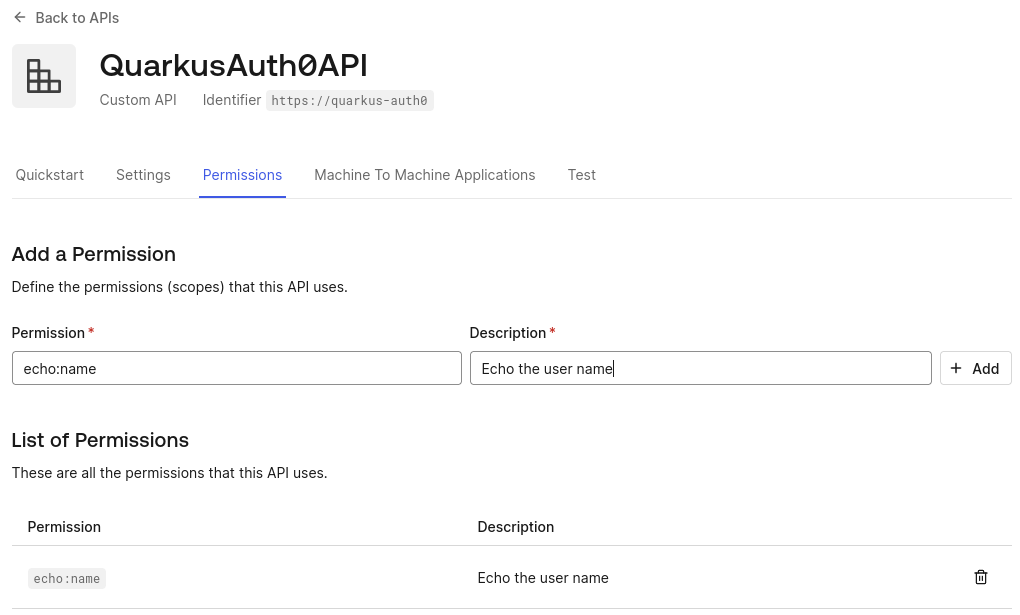The height and width of the screenshot is (615, 1020).
Task: Click the Custom API label
Action: [138, 100]
